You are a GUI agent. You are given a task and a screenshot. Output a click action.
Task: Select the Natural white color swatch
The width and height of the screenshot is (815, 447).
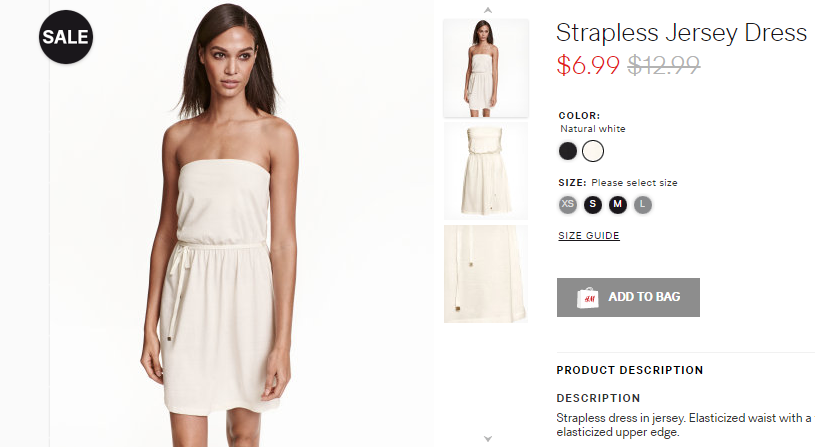click(x=593, y=151)
